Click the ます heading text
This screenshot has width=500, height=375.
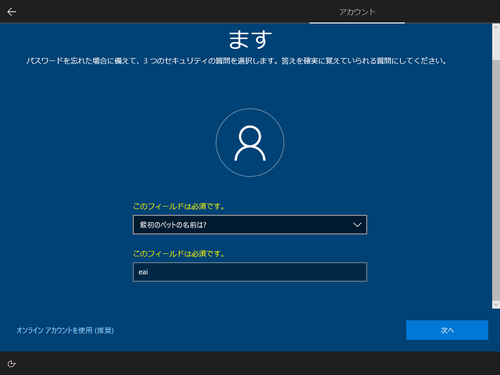coord(250,40)
